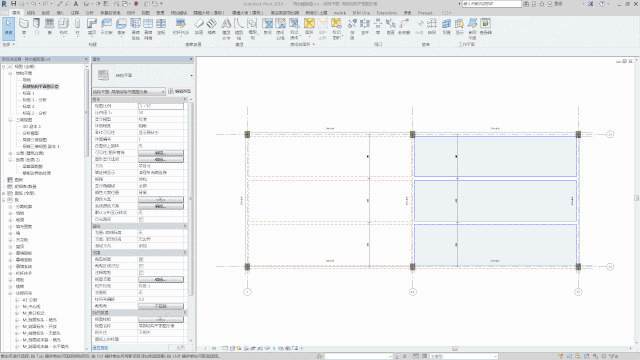Open the structural plan view selector dropdown
Screen dimensions: 640x360
129,91
